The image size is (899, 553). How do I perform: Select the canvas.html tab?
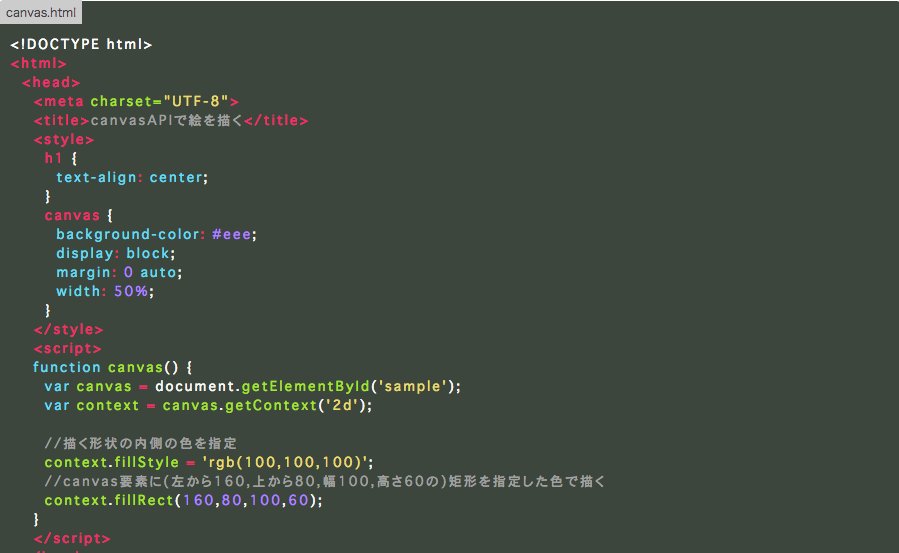pos(41,12)
